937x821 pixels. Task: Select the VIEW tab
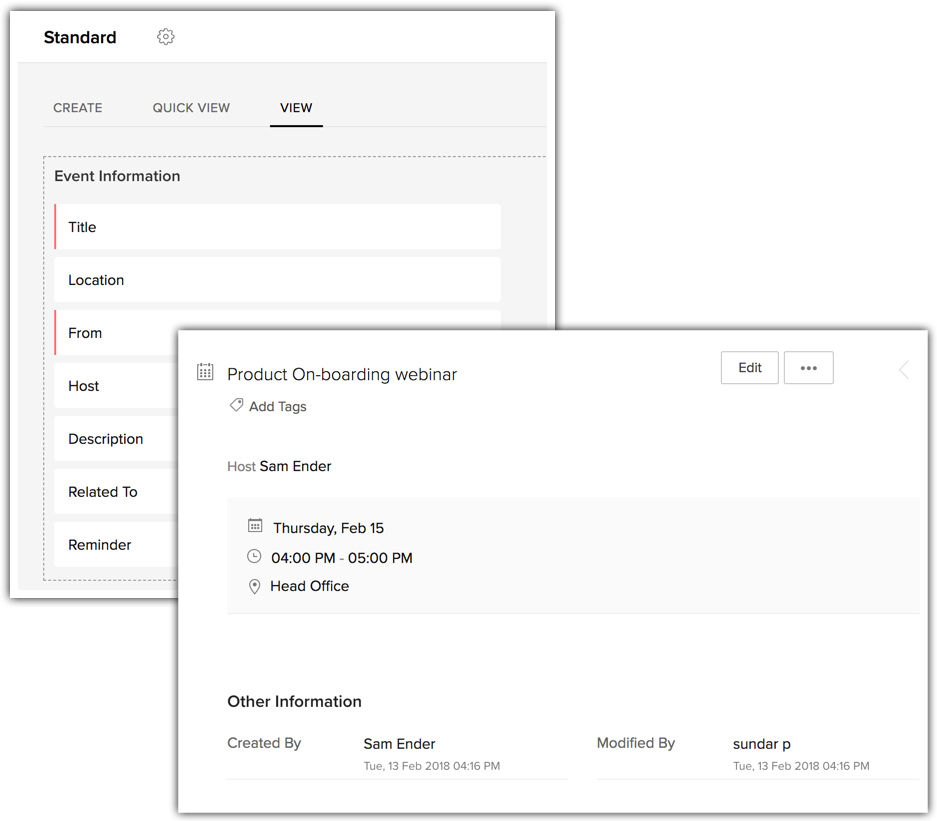(296, 108)
